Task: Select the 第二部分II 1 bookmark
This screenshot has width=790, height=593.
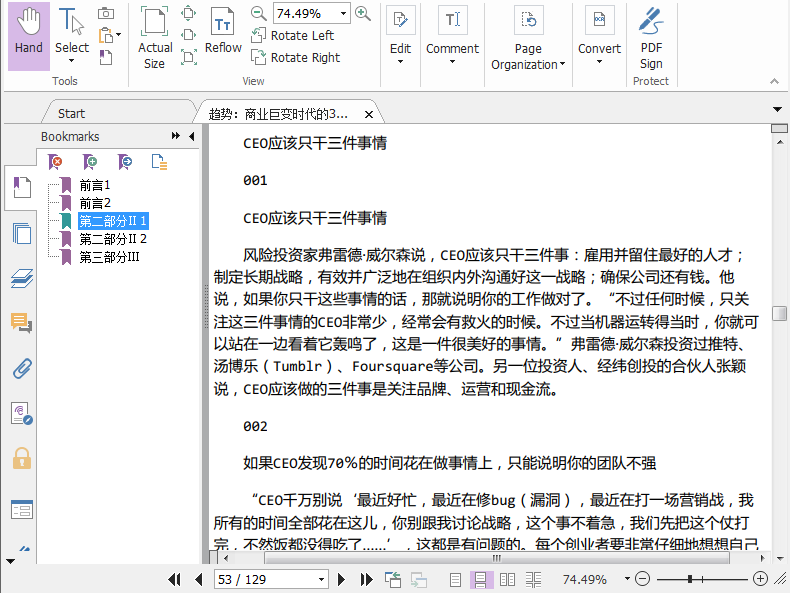Action: pos(113,221)
